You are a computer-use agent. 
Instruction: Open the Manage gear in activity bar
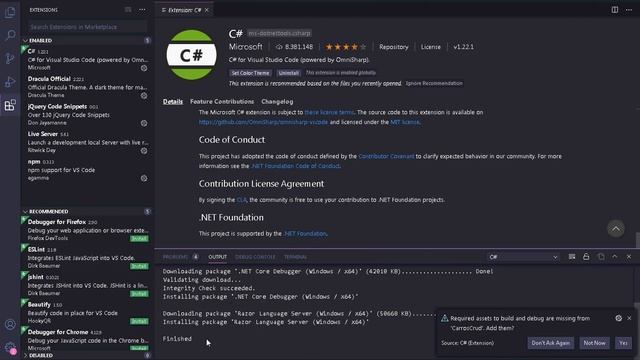pyautogui.click(x=10, y=347)
